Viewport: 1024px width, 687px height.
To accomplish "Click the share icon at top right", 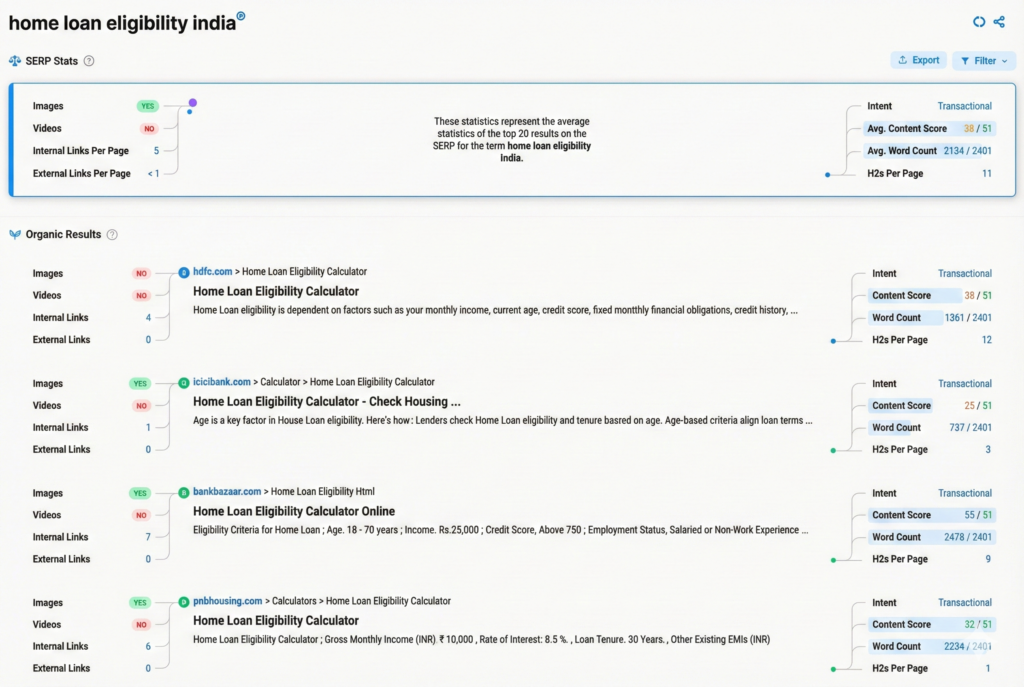I will click(999, 22).
